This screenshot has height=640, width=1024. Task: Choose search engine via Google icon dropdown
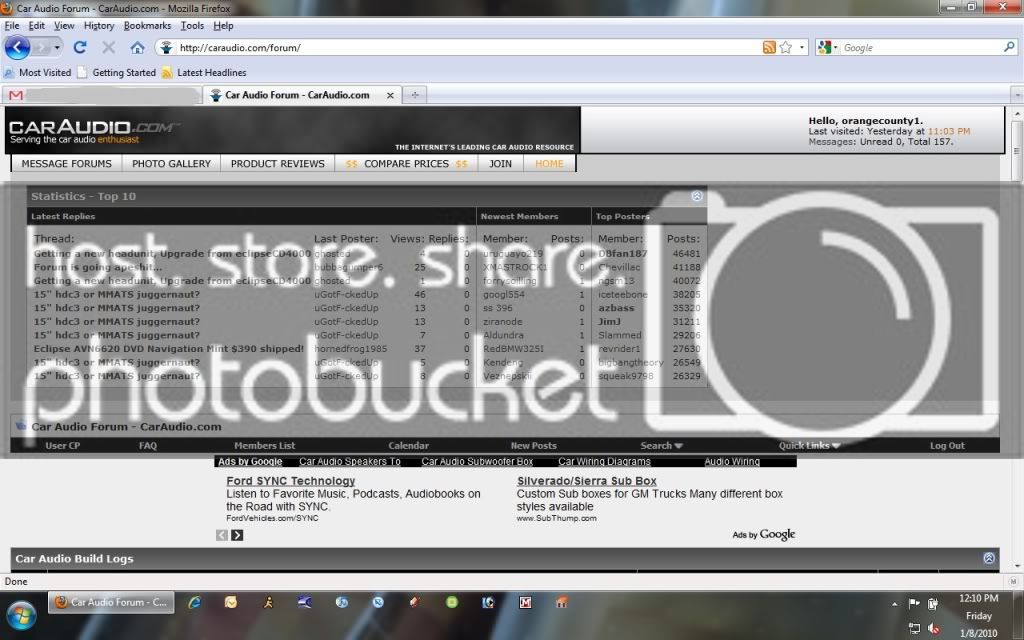[827, 48]
